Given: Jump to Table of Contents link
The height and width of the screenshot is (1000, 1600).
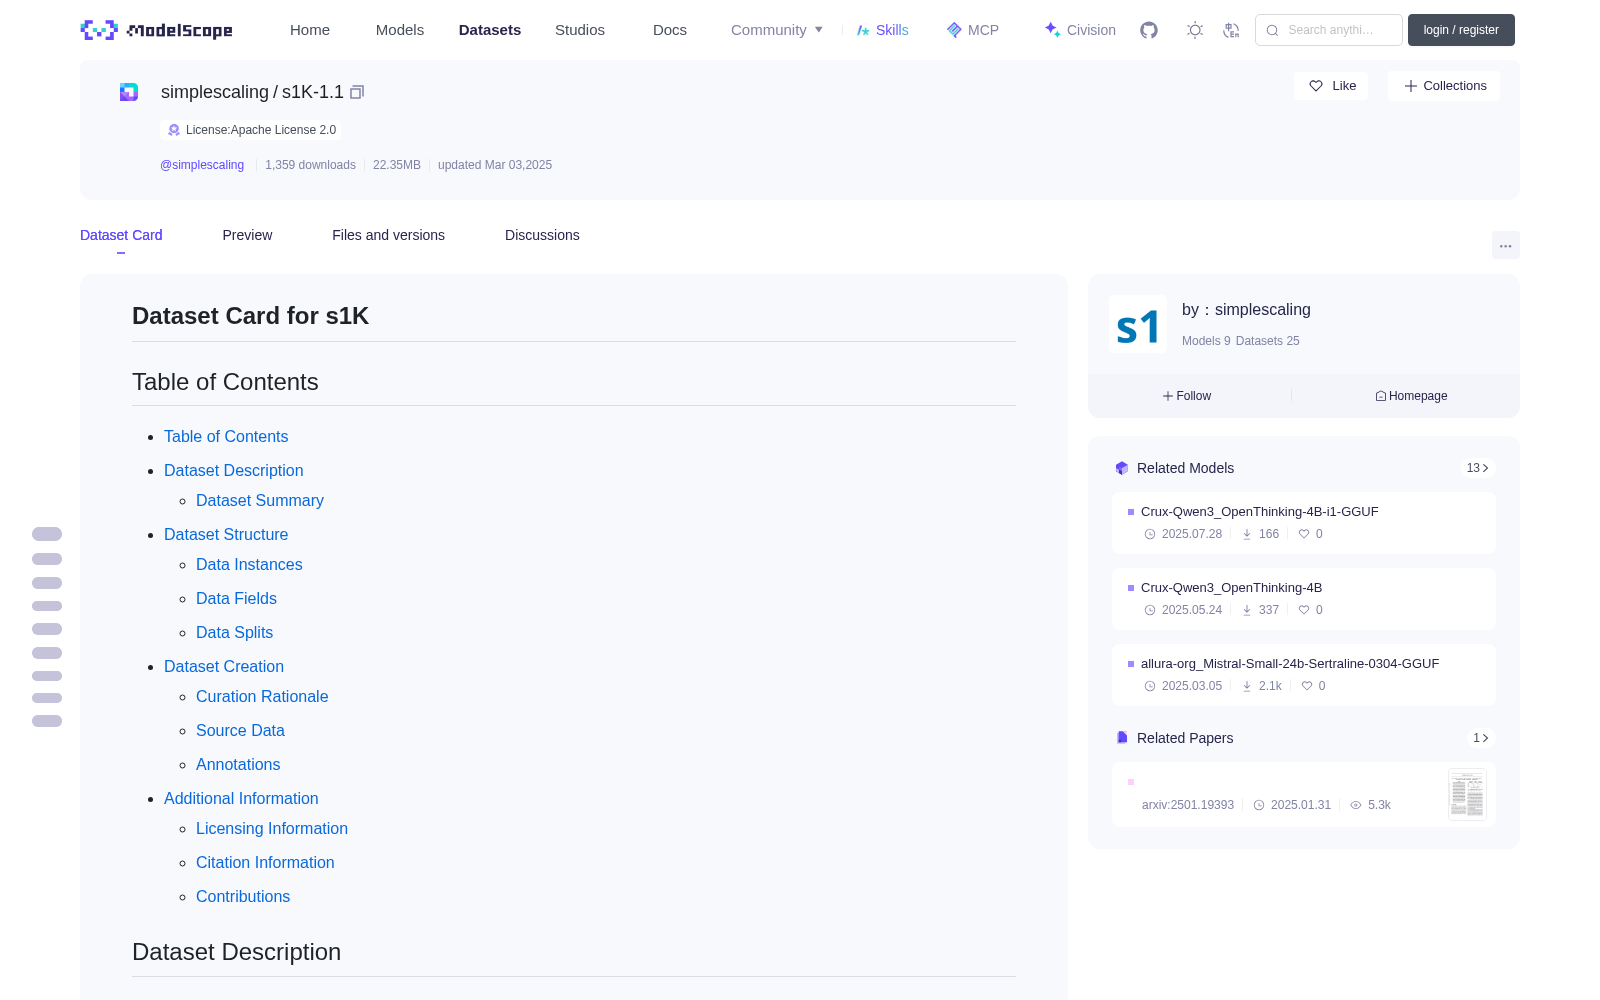Looking at the screenshot, I should (x=226, y=436).
